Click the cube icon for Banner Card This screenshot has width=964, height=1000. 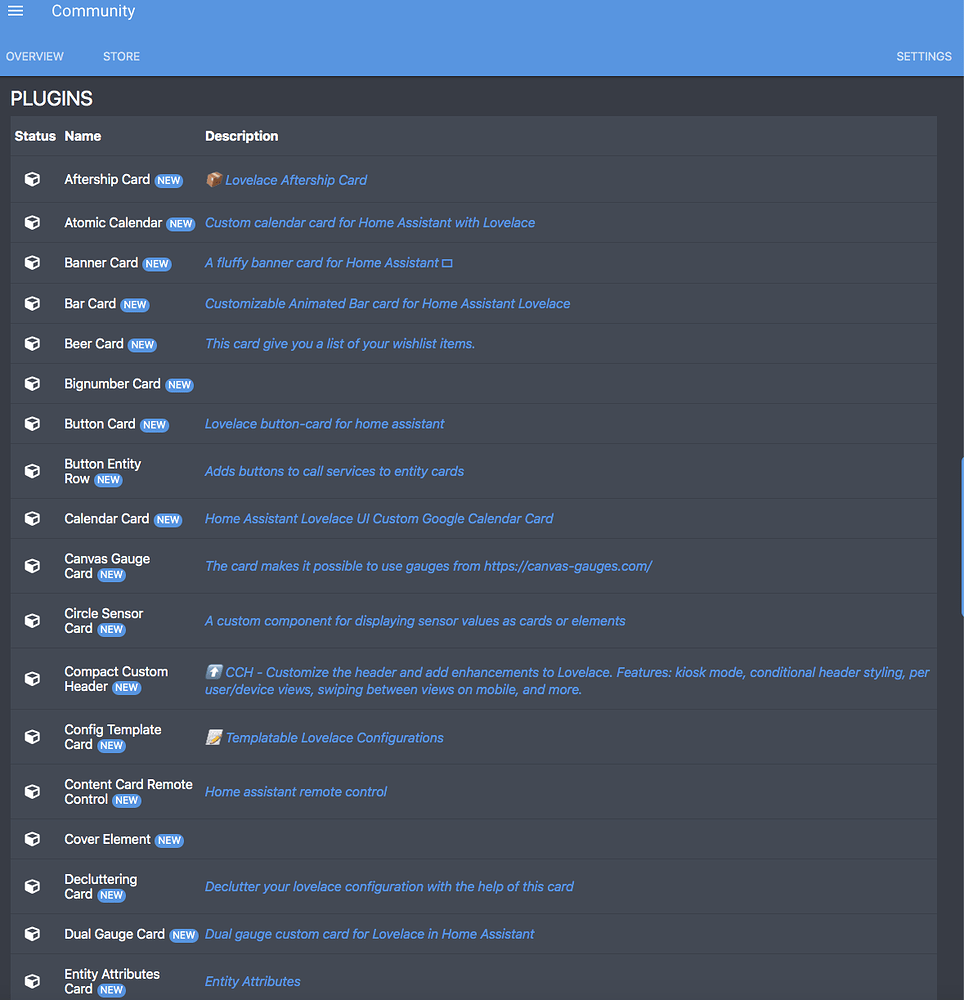(x=31, y=262)
